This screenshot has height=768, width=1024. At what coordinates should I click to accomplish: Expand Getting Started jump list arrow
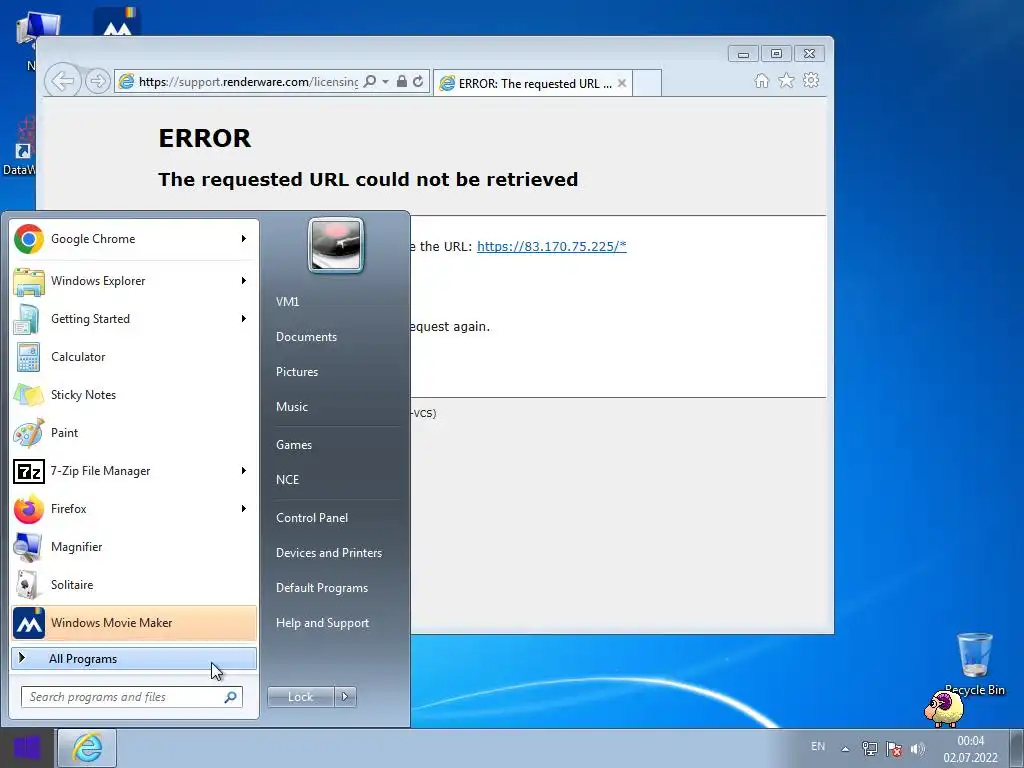[x=244, y=319]
